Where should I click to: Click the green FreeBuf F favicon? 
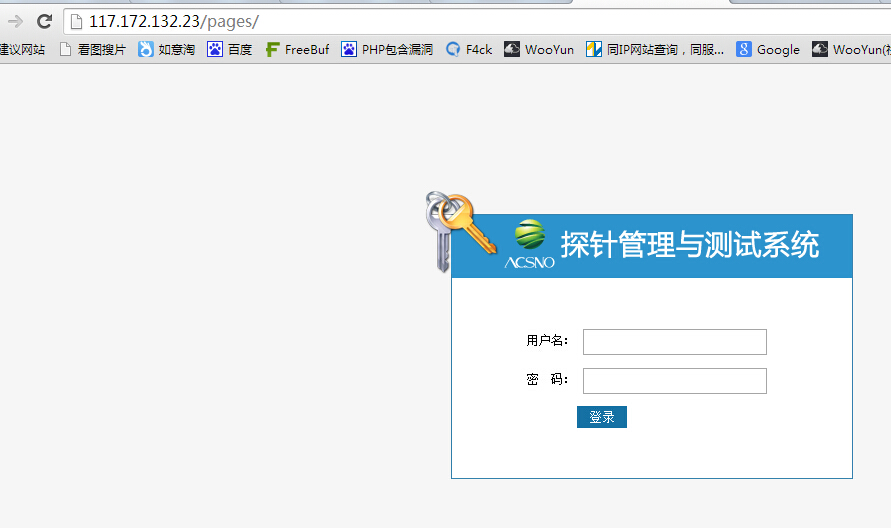[x=273, y=50]
